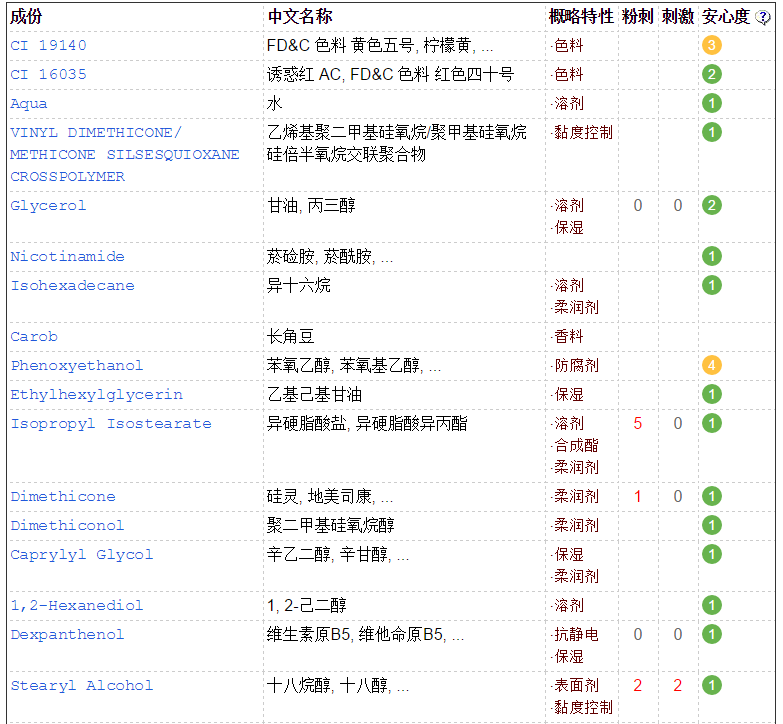Click the 防腐剂 property of Phenoxyethanol

[577, 365]
